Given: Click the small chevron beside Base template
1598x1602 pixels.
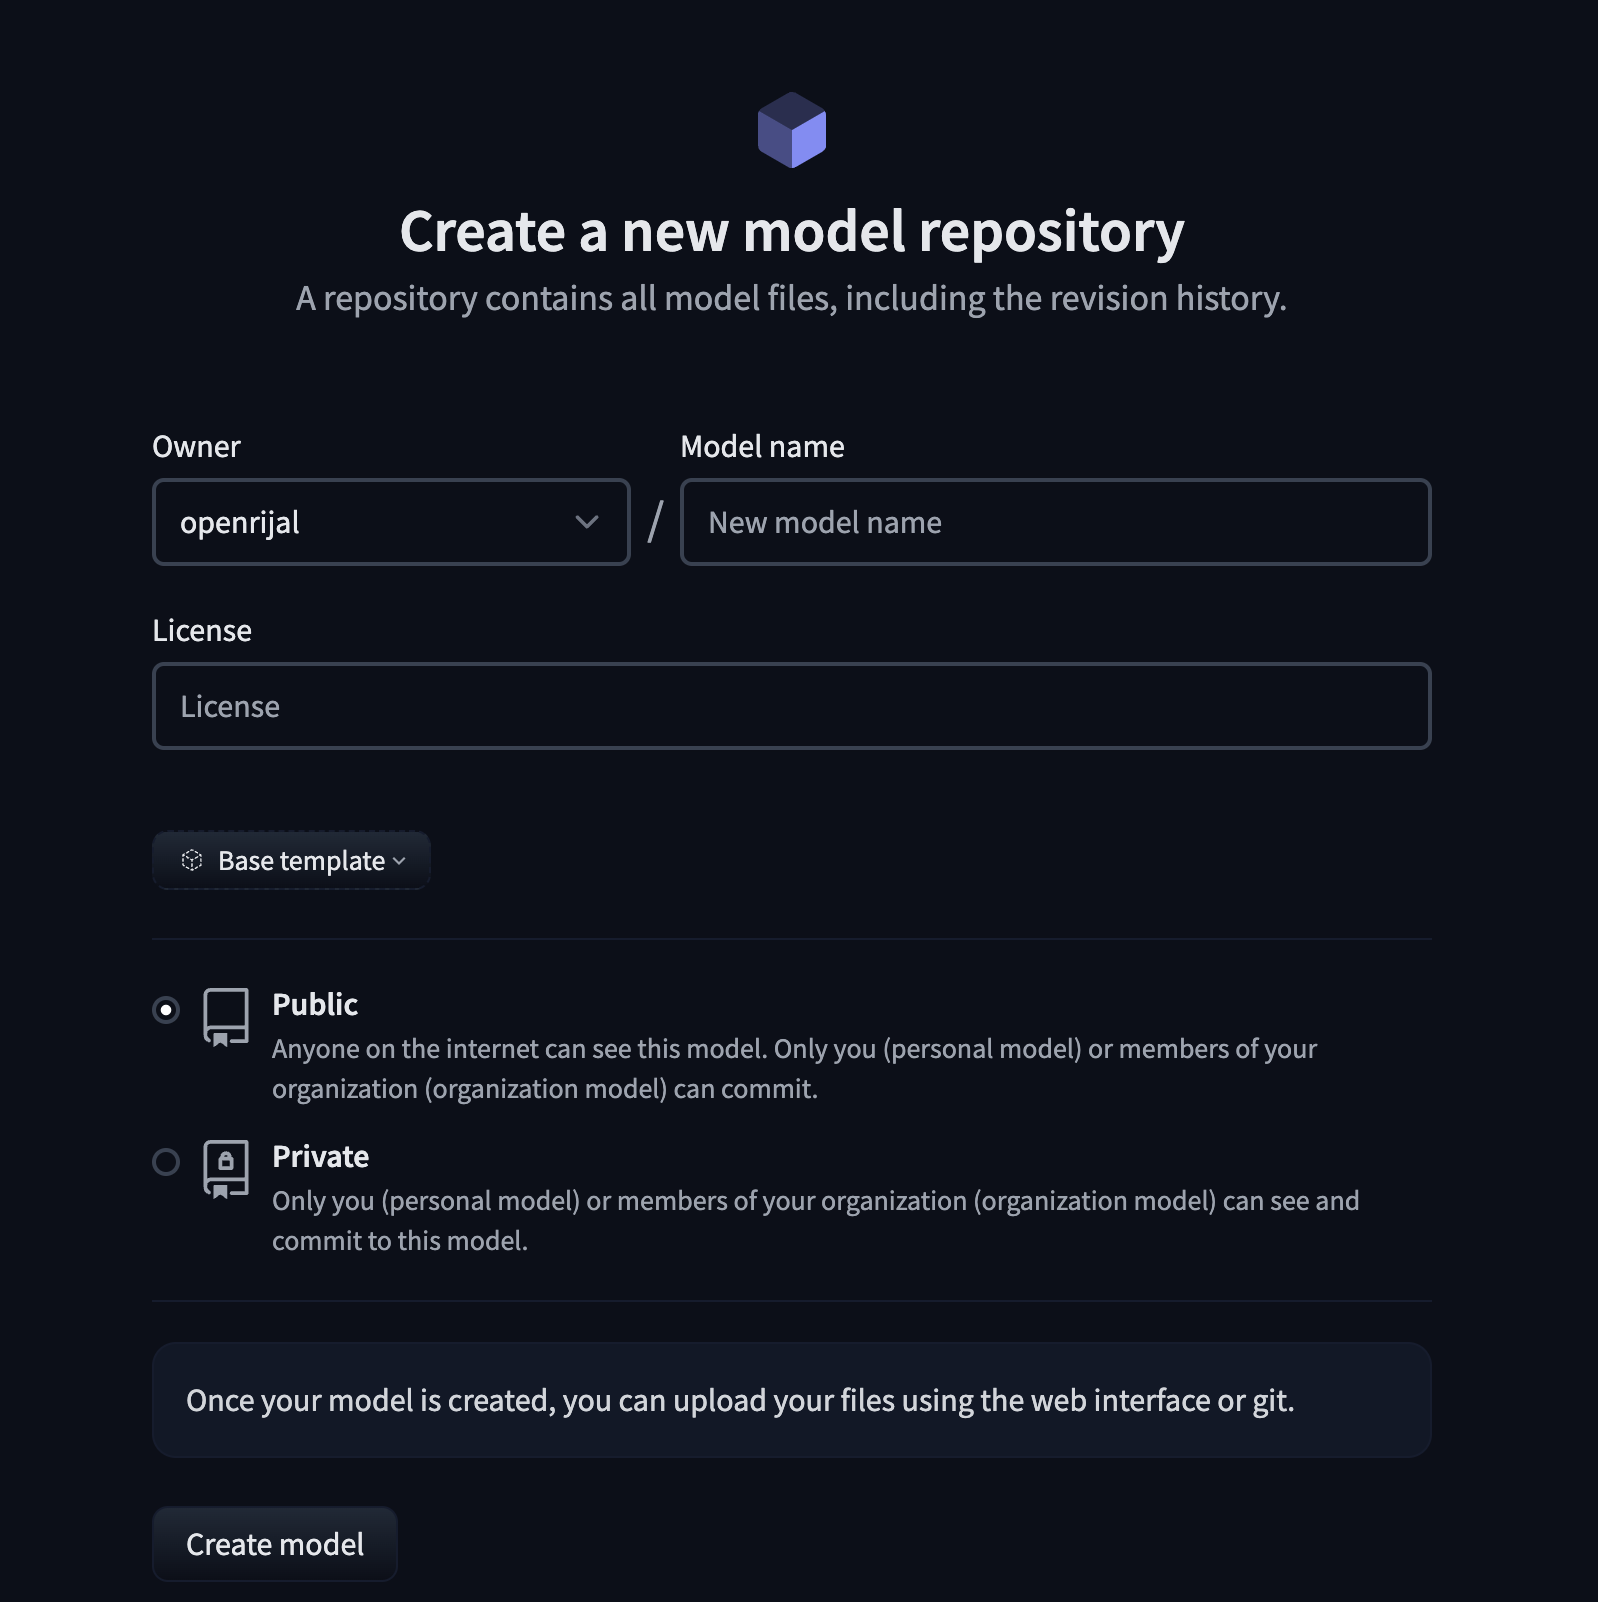Looking at the screenshot, I should pyautogui.click(x=399, y=861).
